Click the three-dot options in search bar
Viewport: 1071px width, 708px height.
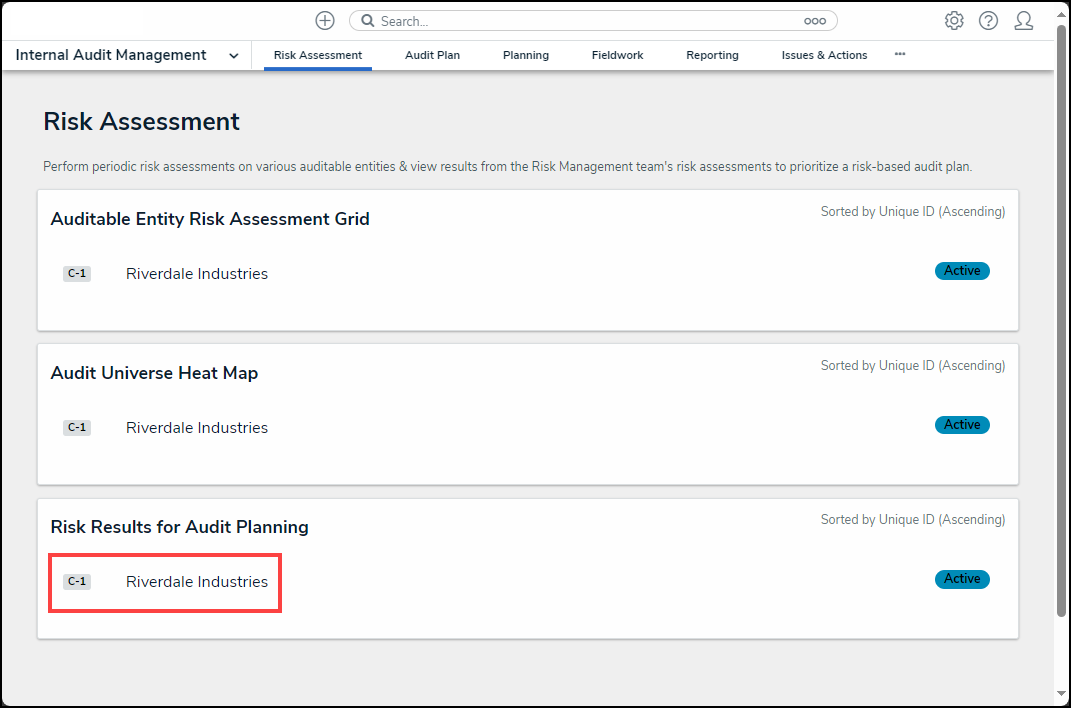[815, 21]
